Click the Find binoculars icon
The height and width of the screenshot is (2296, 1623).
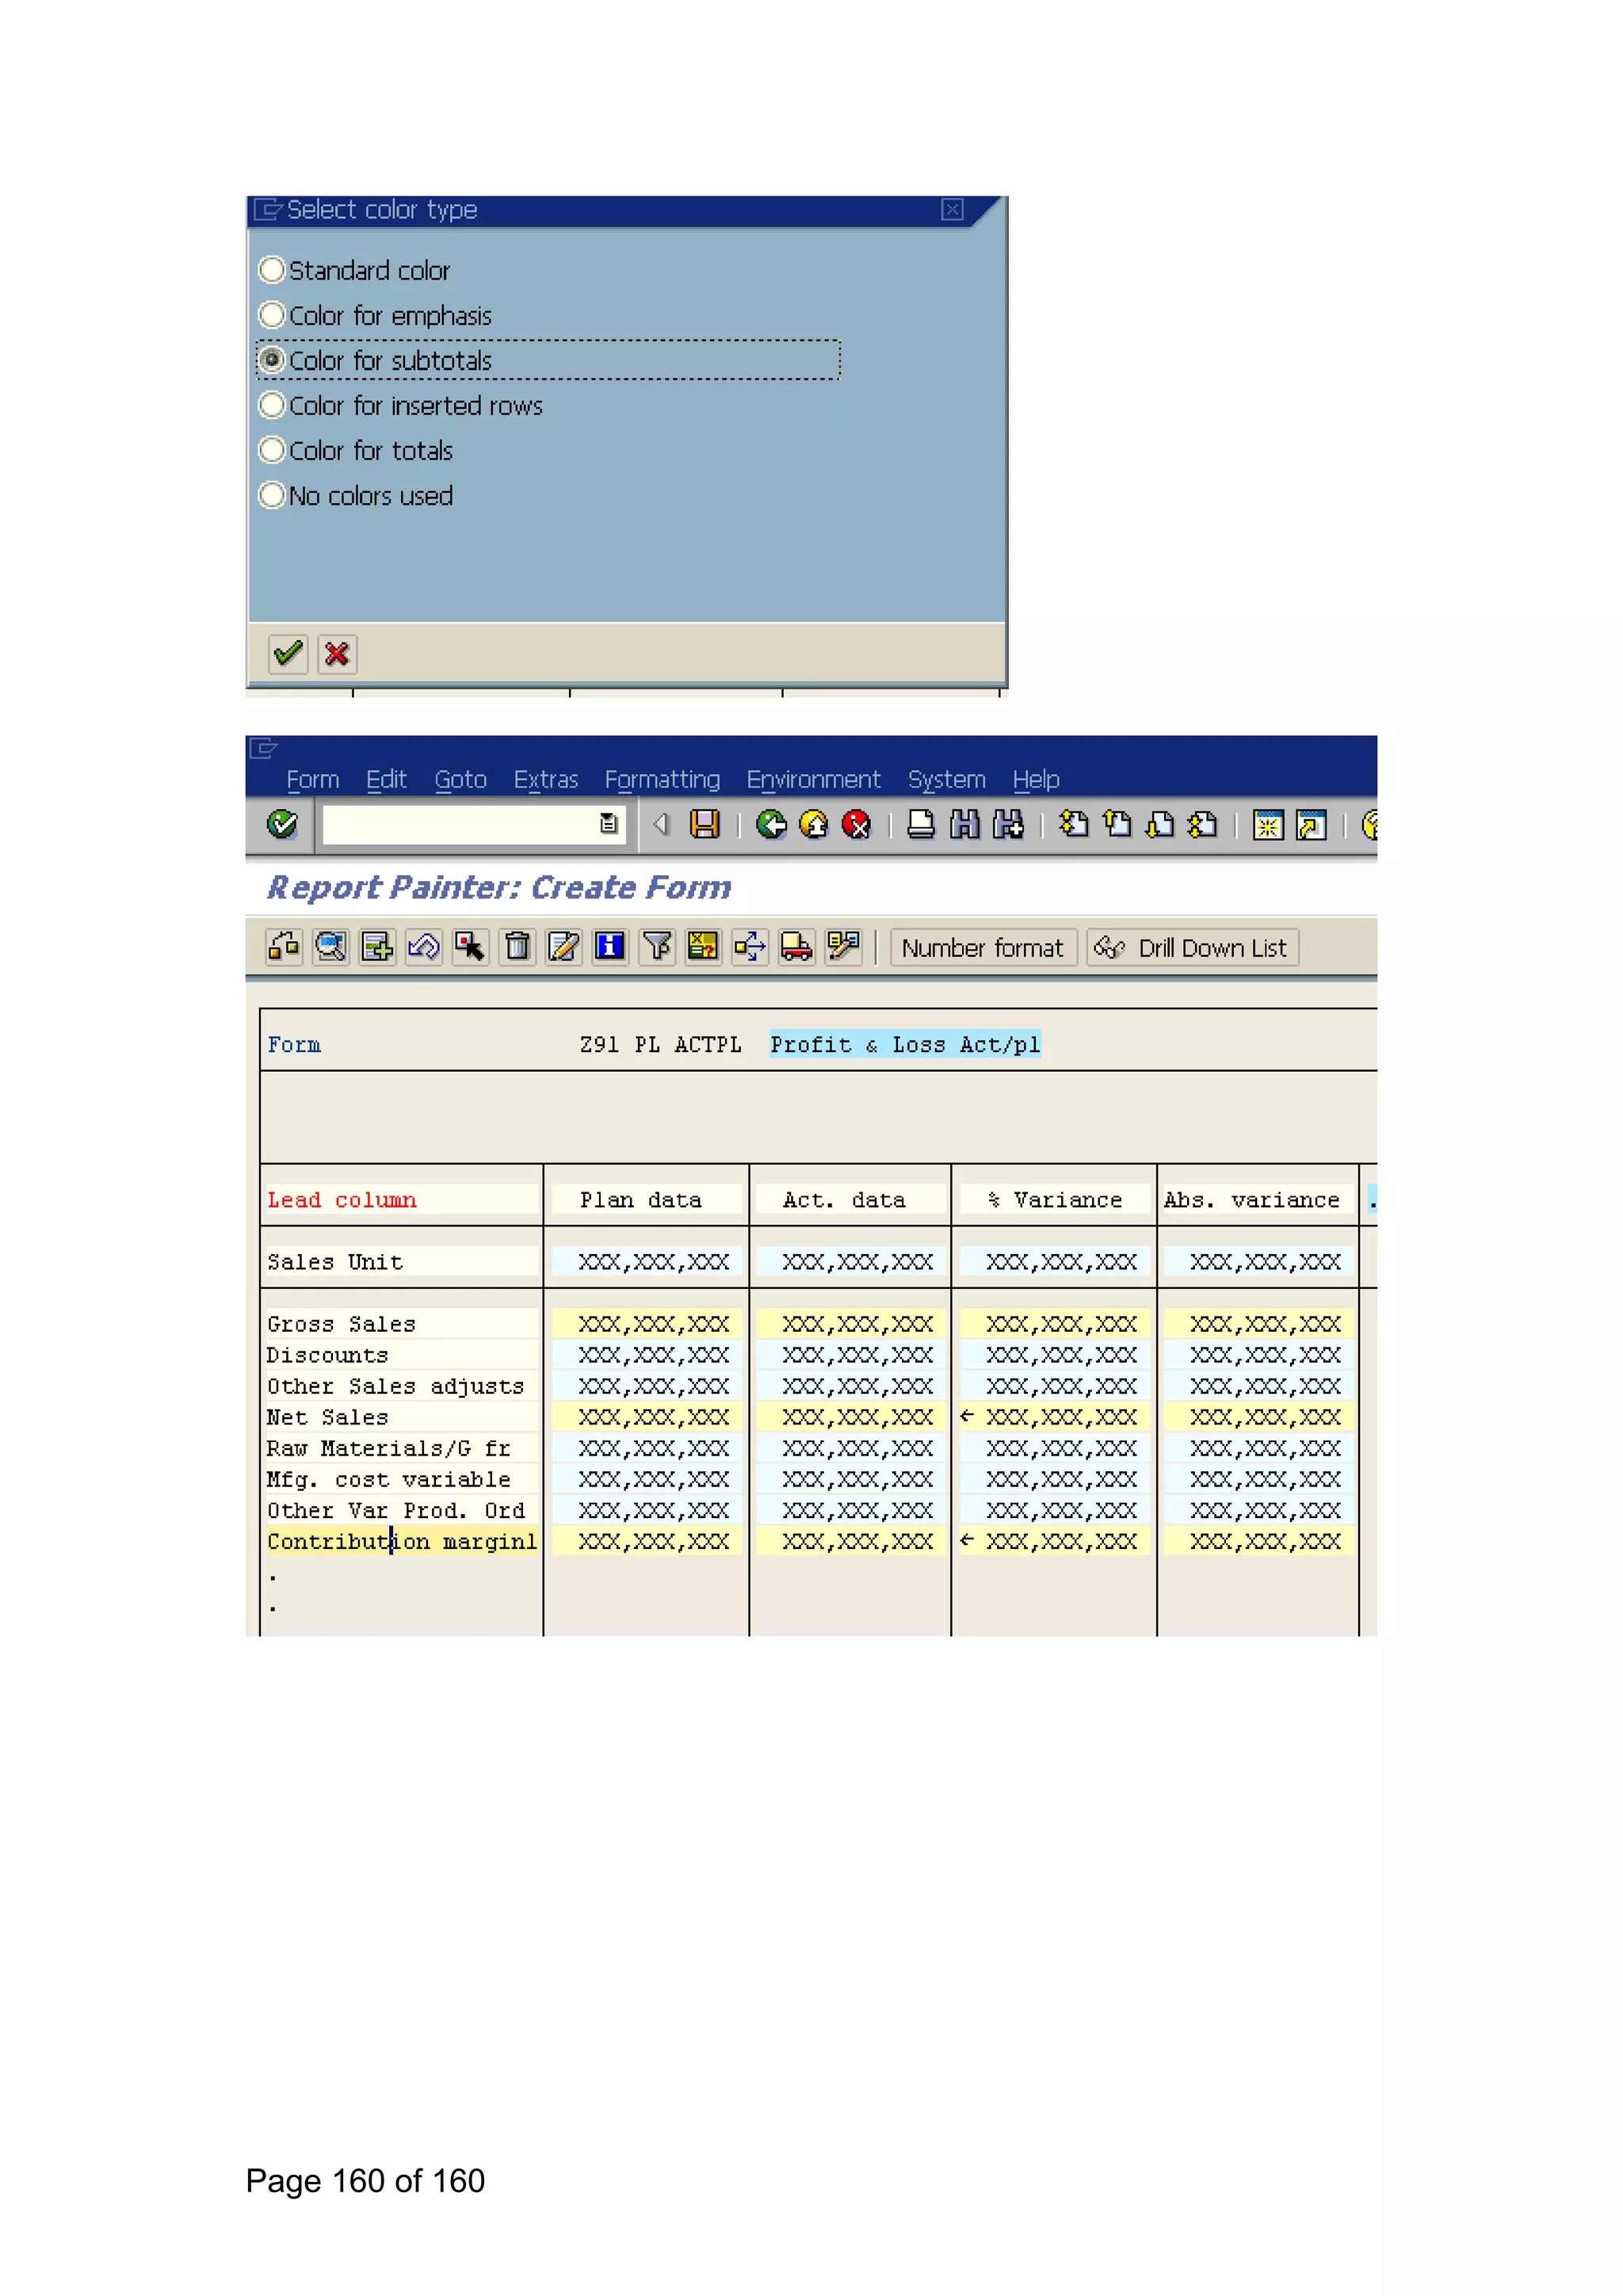click(964, 824)
